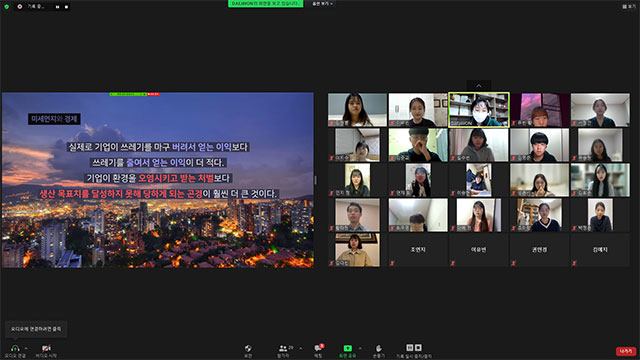Select the highlighted DAEWON participant video

point(479,110)
